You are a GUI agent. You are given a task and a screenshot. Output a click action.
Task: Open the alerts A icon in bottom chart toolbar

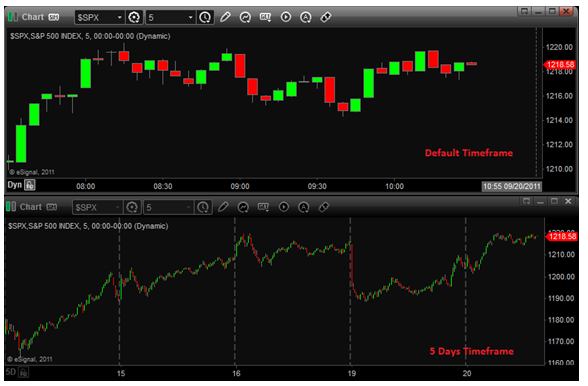coord(304,207)
